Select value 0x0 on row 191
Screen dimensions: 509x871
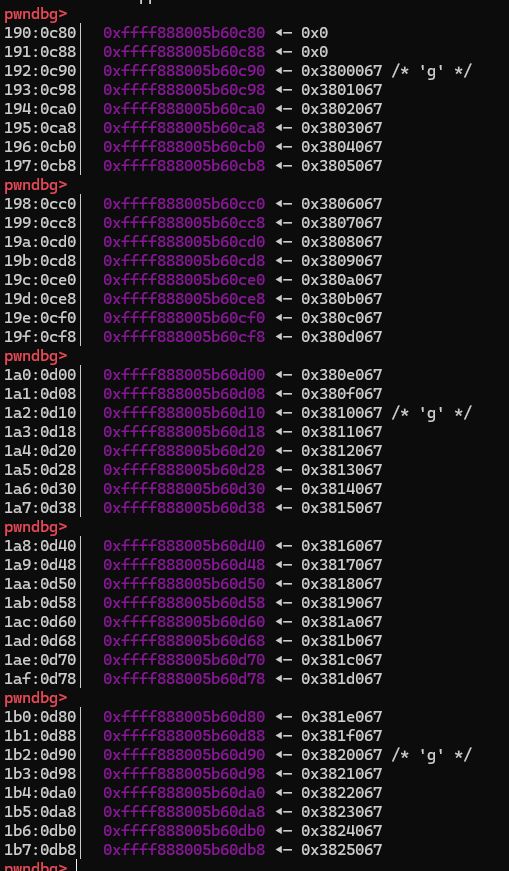click(315, 52)
